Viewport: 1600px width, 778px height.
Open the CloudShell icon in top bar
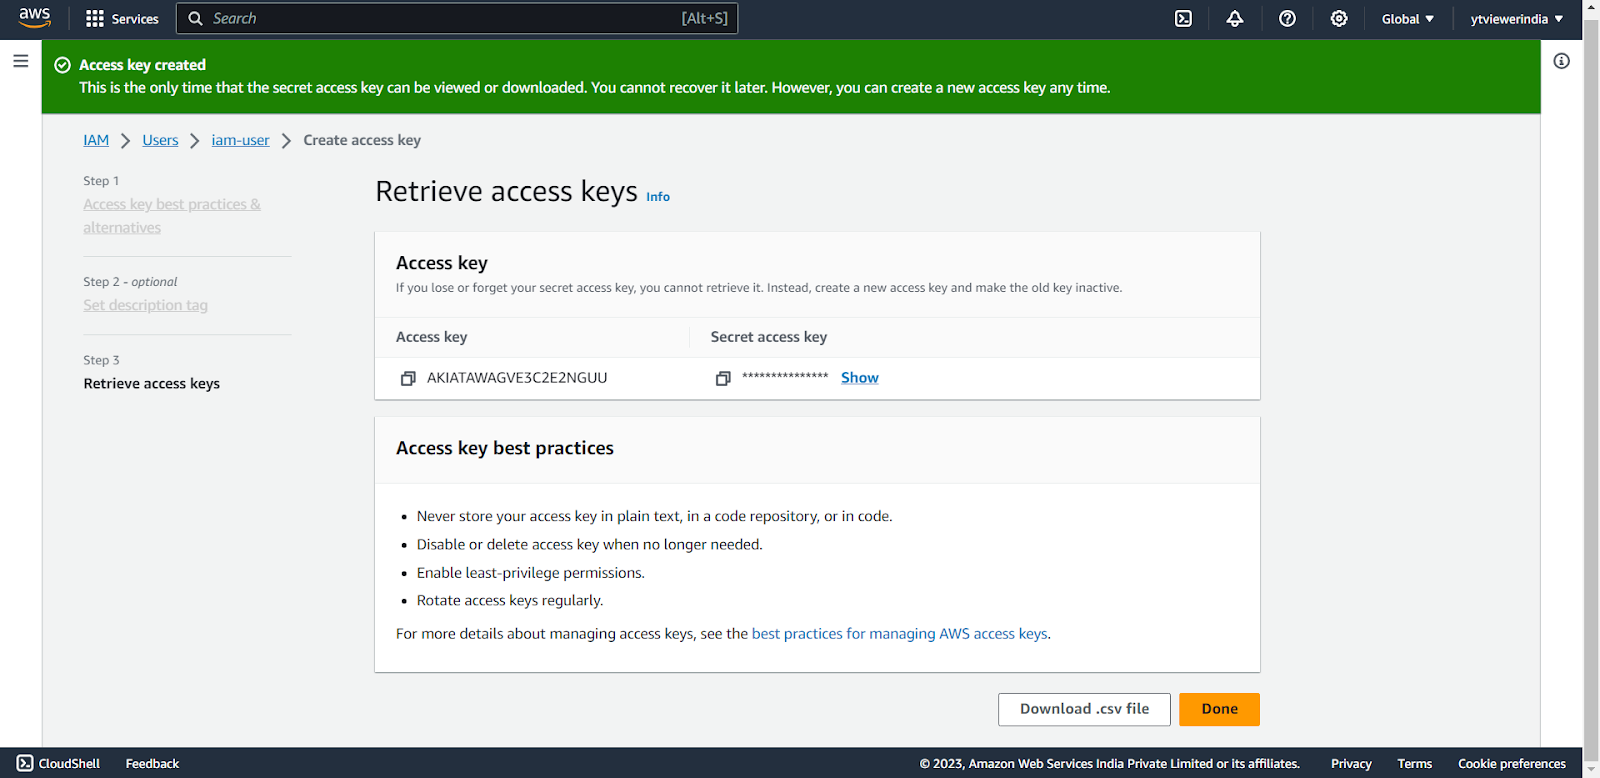coord(1183,19)
